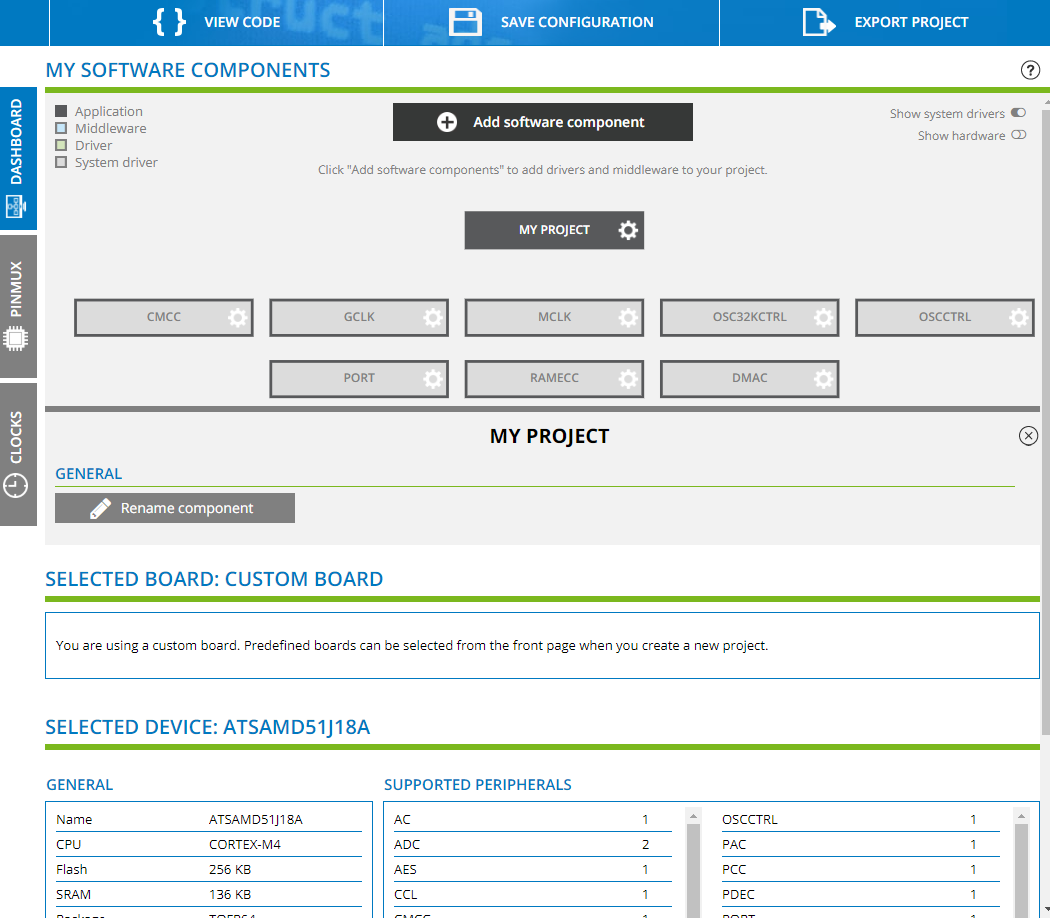This screenshot has width=1050, height=923.
Task: Select the MCLK driver block
Action: tap(554, 317)
